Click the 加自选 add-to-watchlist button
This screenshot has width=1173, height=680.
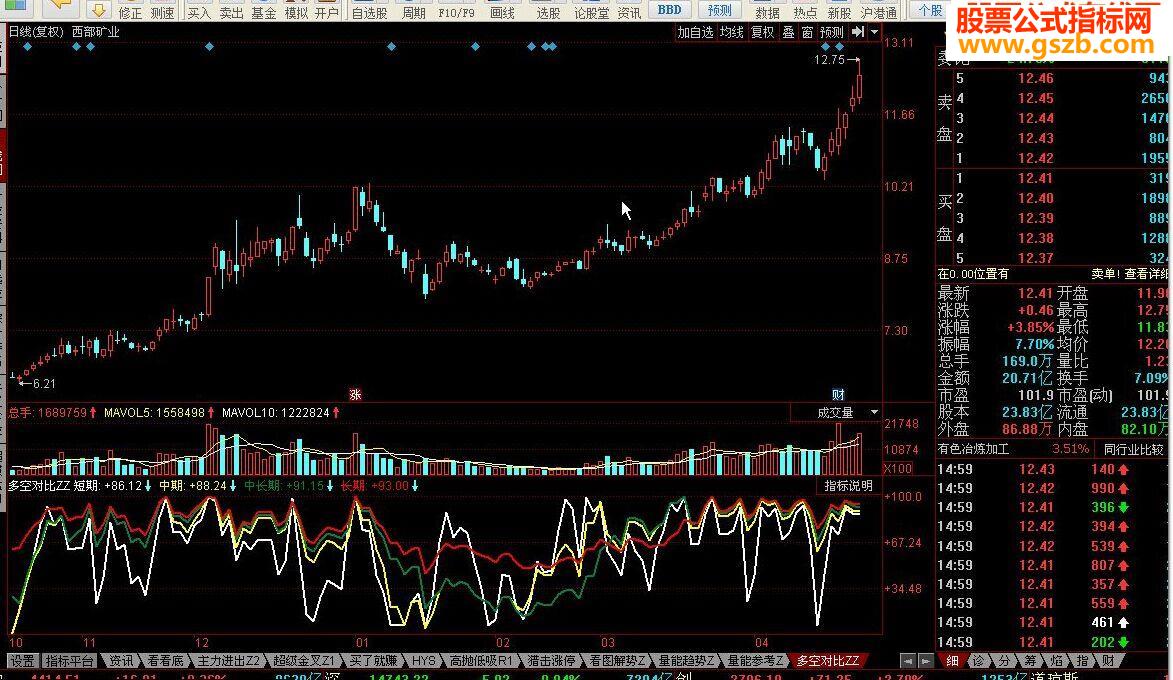pos(695,32)
